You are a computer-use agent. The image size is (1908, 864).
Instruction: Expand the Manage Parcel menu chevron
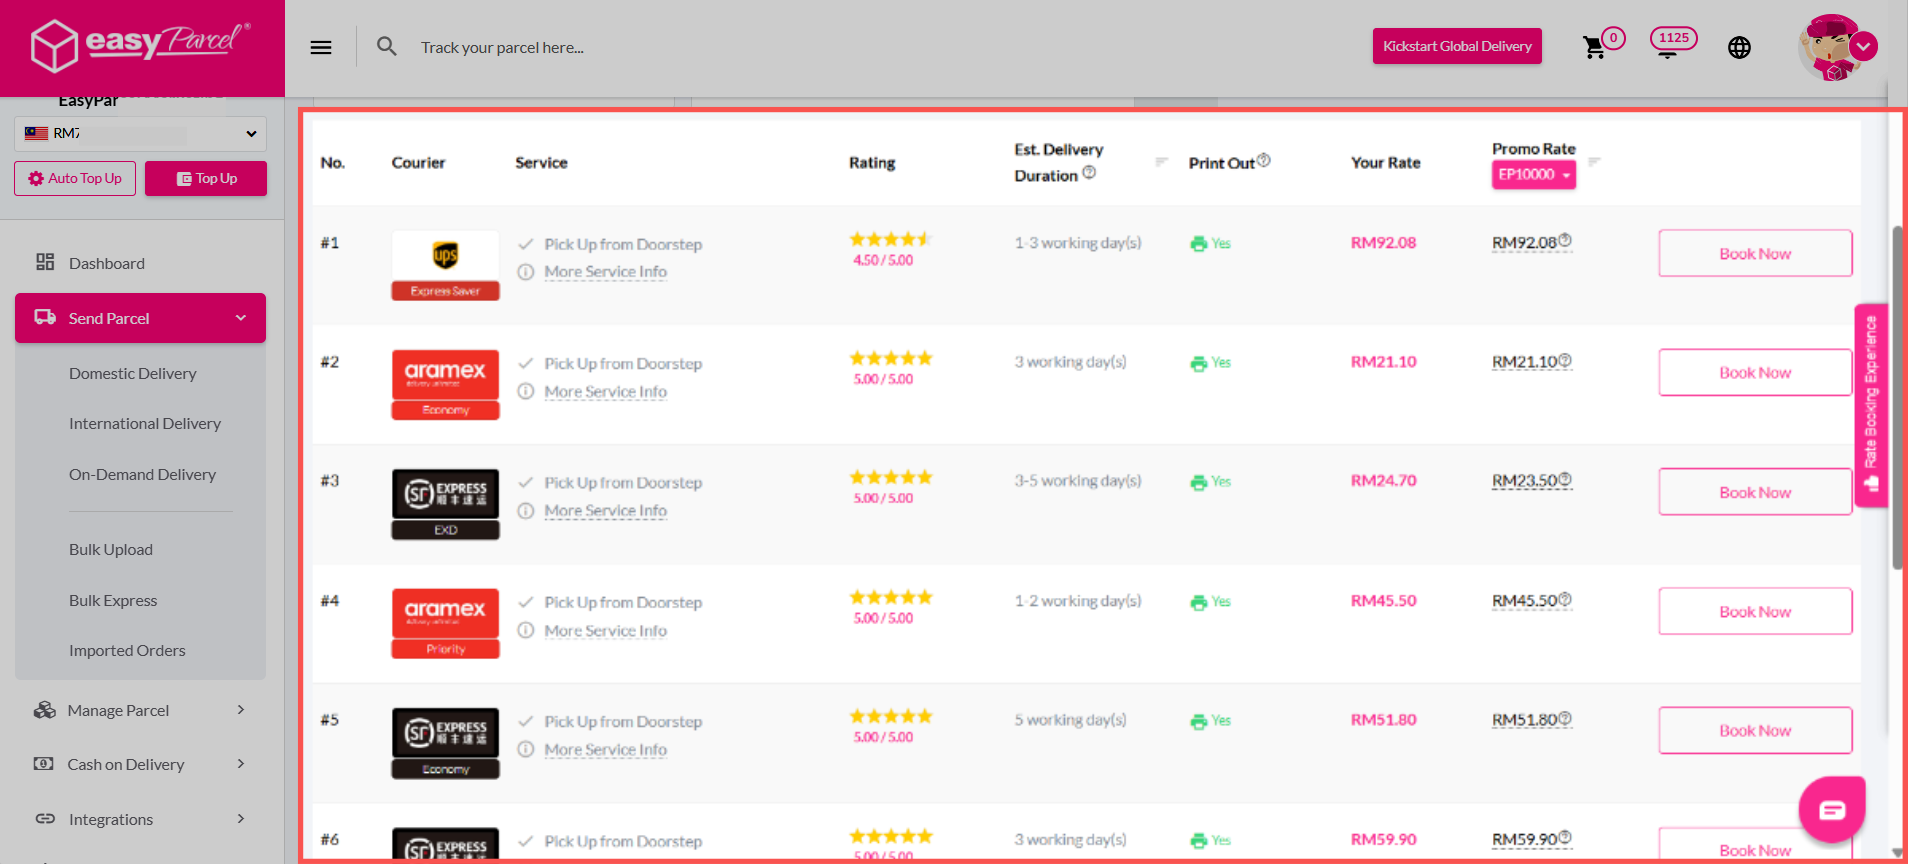241,710
